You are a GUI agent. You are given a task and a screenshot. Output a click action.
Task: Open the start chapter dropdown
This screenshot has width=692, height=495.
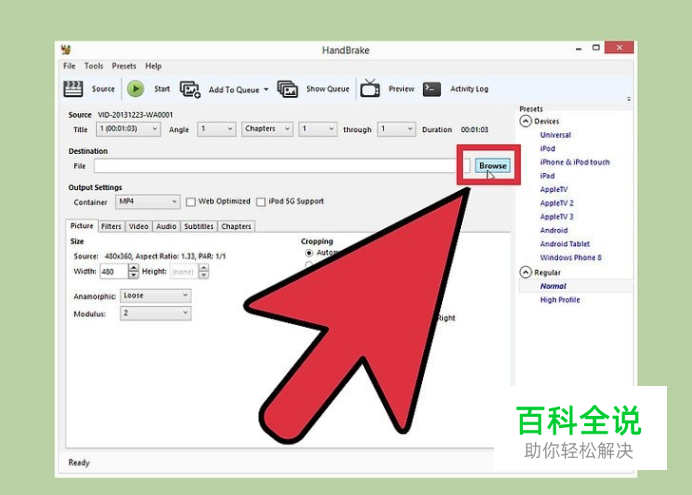[x=318, y=129]
